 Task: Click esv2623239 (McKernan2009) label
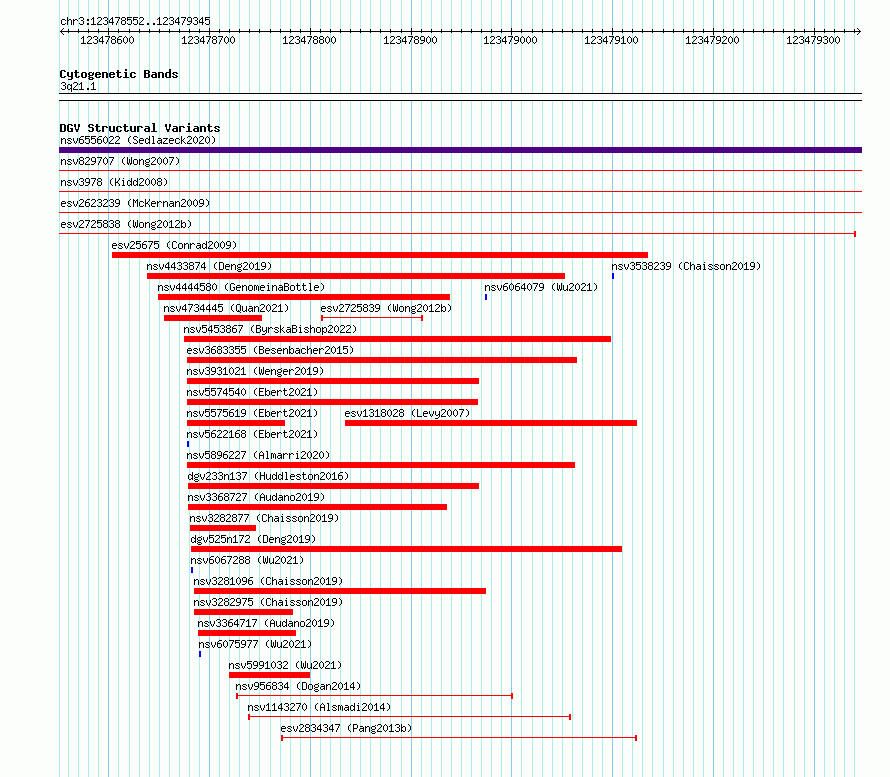[x=135, y=203]
